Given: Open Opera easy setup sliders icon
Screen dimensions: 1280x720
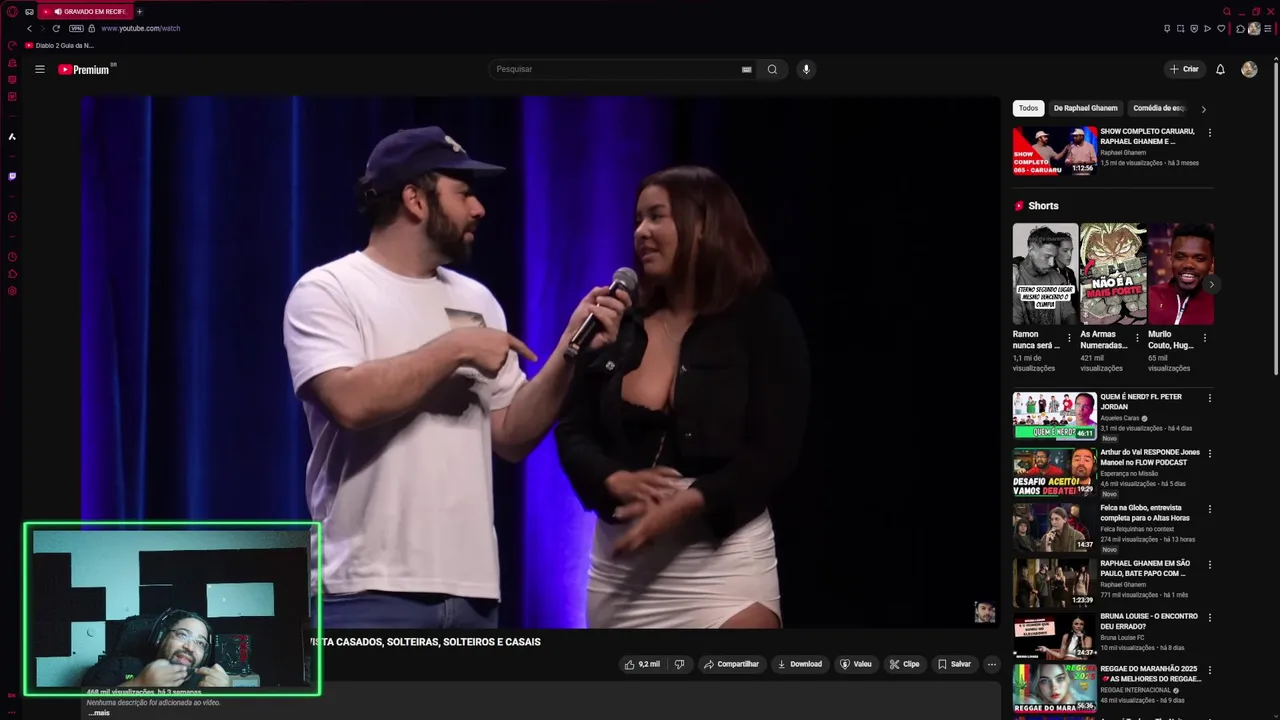Looking at the screenshot, I should [x=1268, y=29].
